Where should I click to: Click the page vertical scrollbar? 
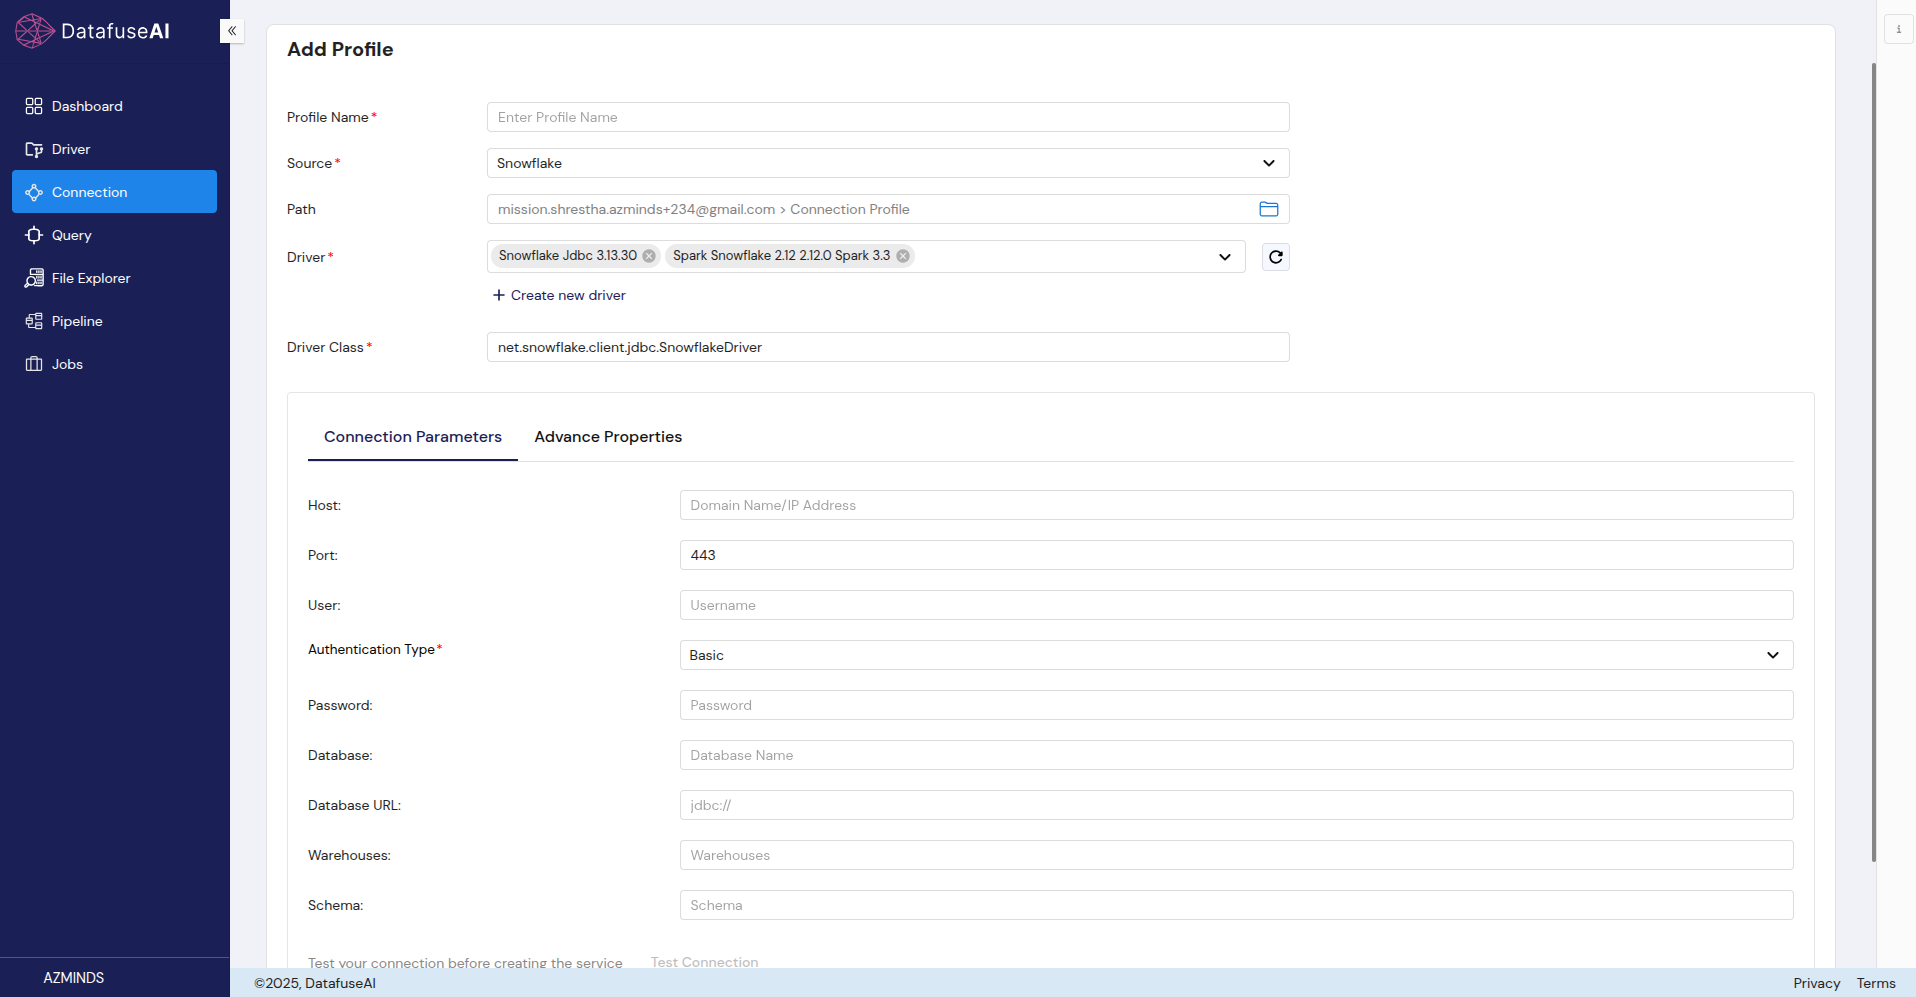coord(1873,460)
